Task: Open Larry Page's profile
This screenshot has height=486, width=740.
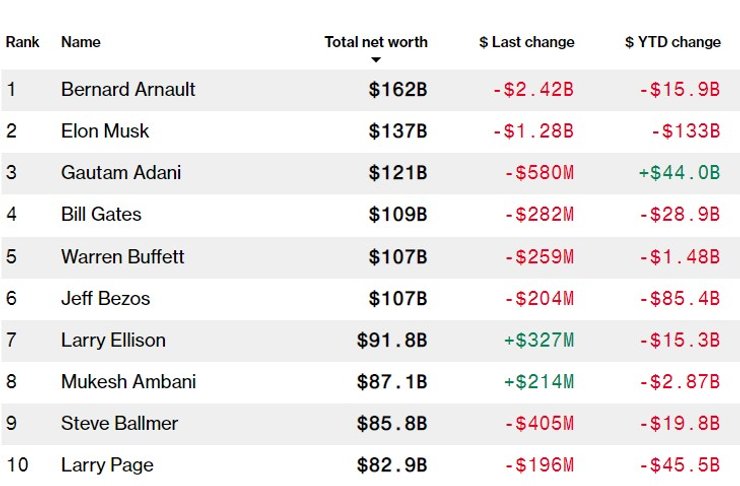Action: click(x=107, y=465)
